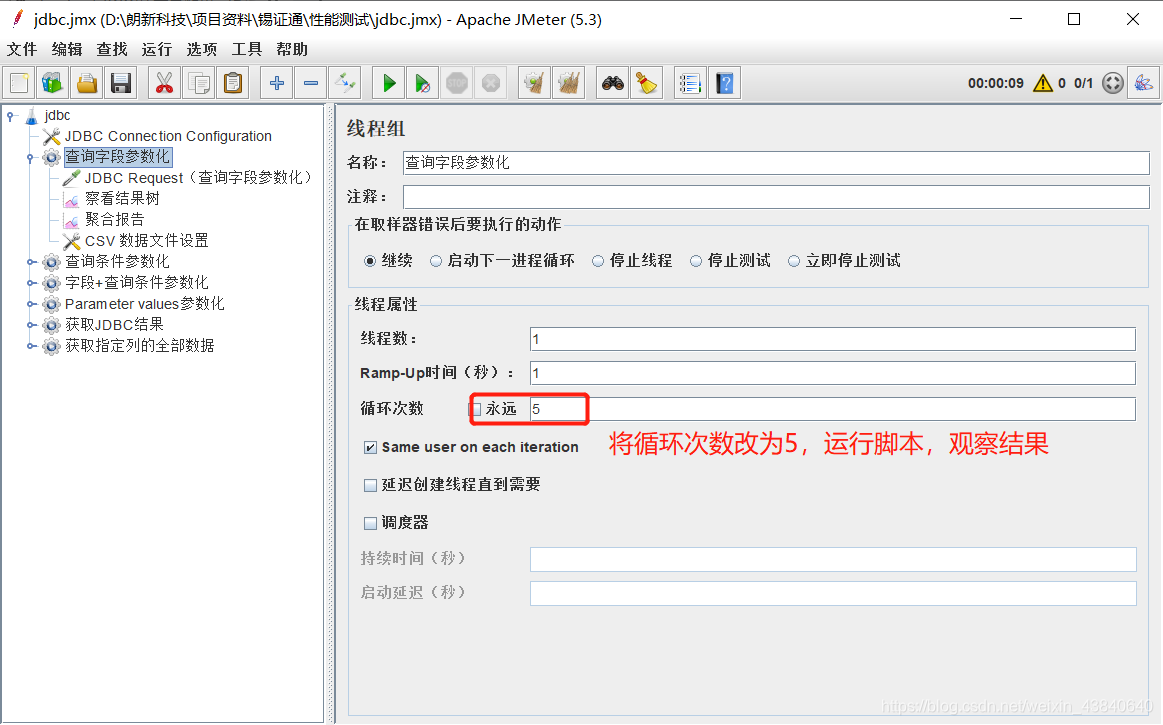Select JDBC Connection Configuration tree item
Image resolution: width=1163 pixels, height=725 pixels.
coord(168,137)
